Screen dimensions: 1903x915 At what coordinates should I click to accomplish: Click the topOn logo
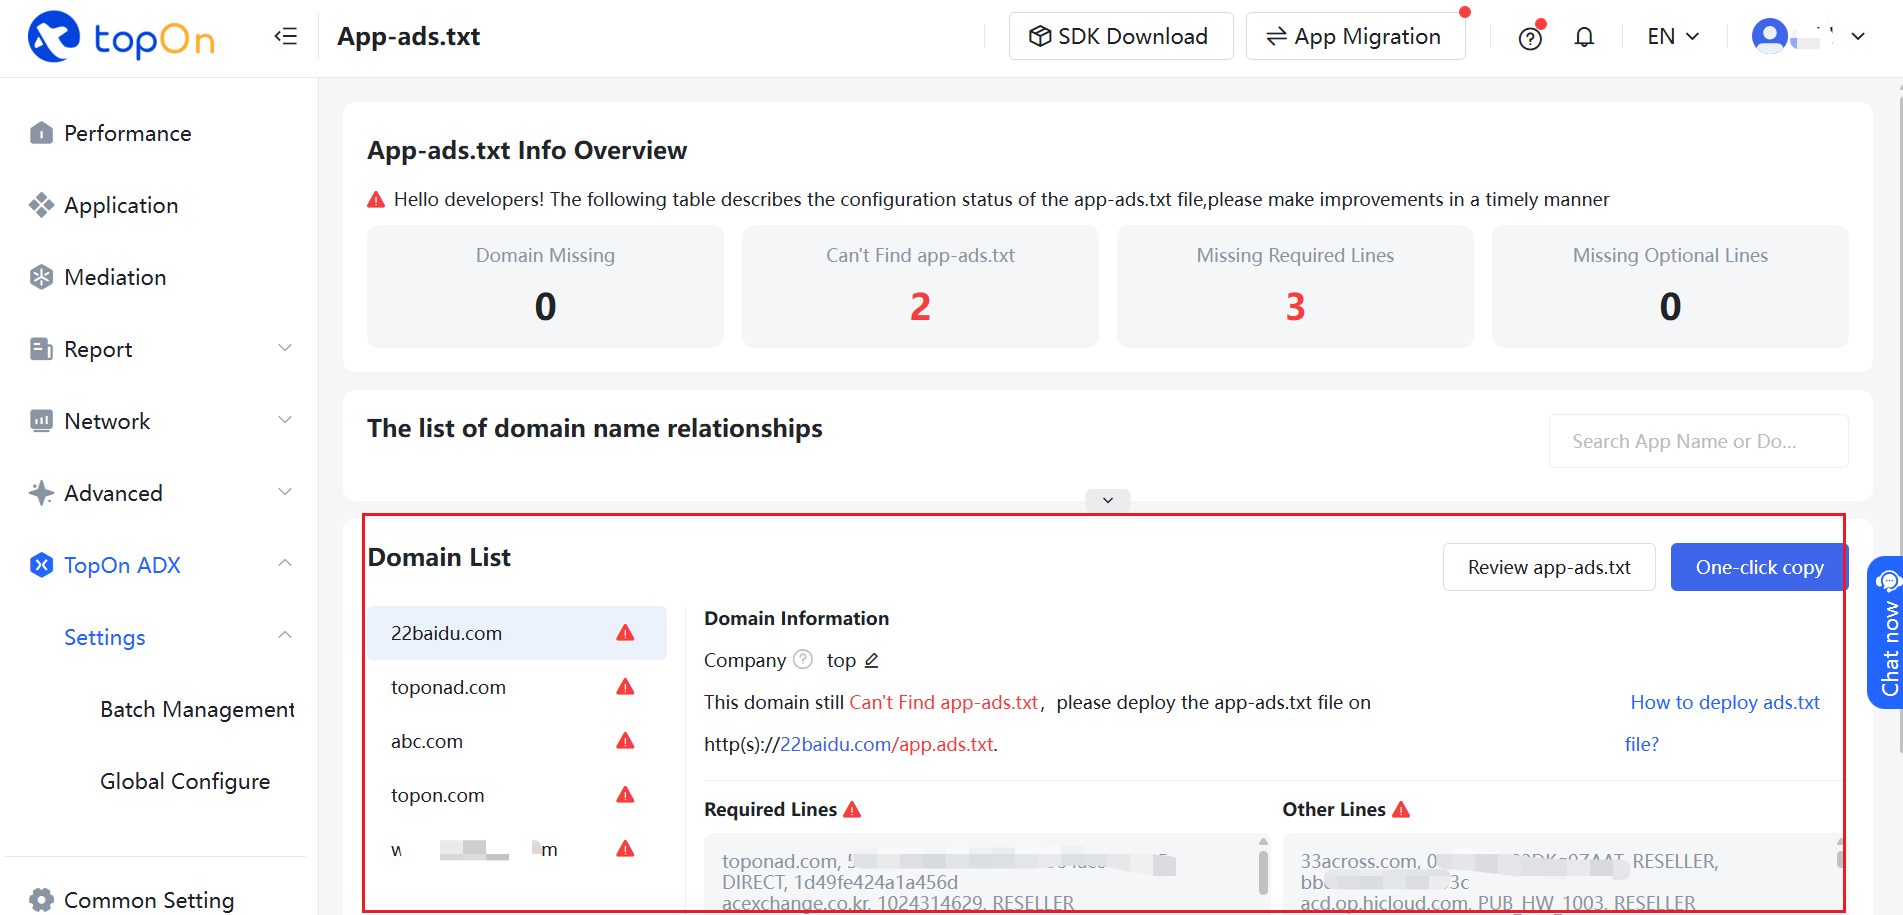(x=120, y=38)
